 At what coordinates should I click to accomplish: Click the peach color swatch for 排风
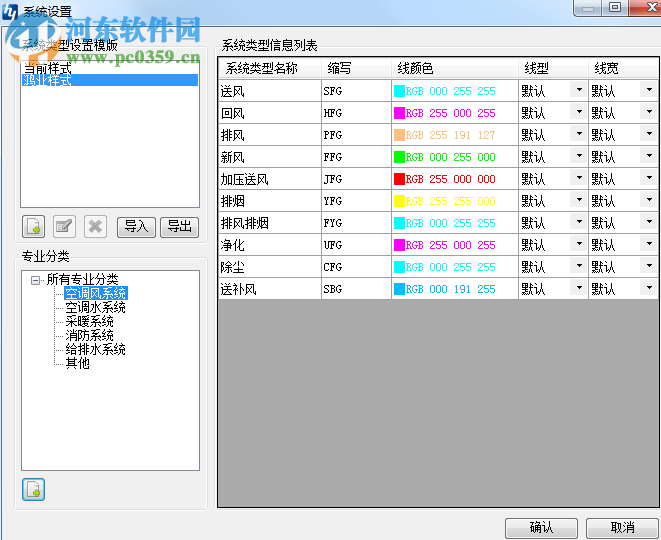399,135
